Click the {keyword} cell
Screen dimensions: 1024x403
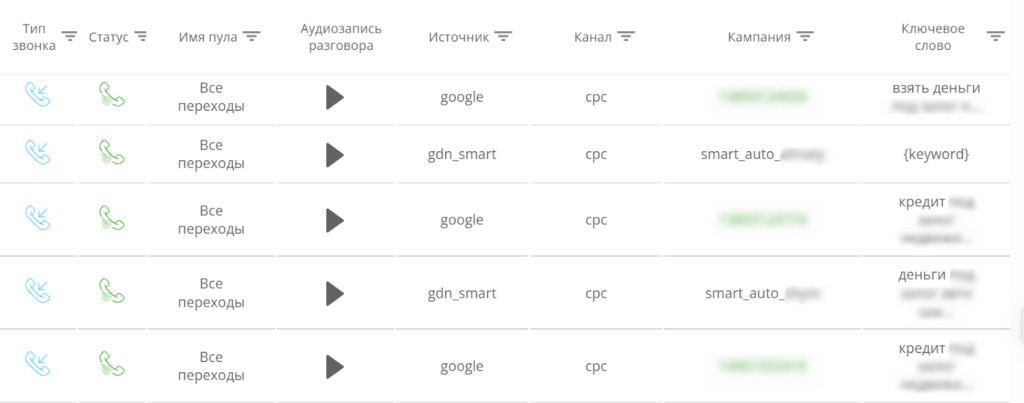(935, 155)
